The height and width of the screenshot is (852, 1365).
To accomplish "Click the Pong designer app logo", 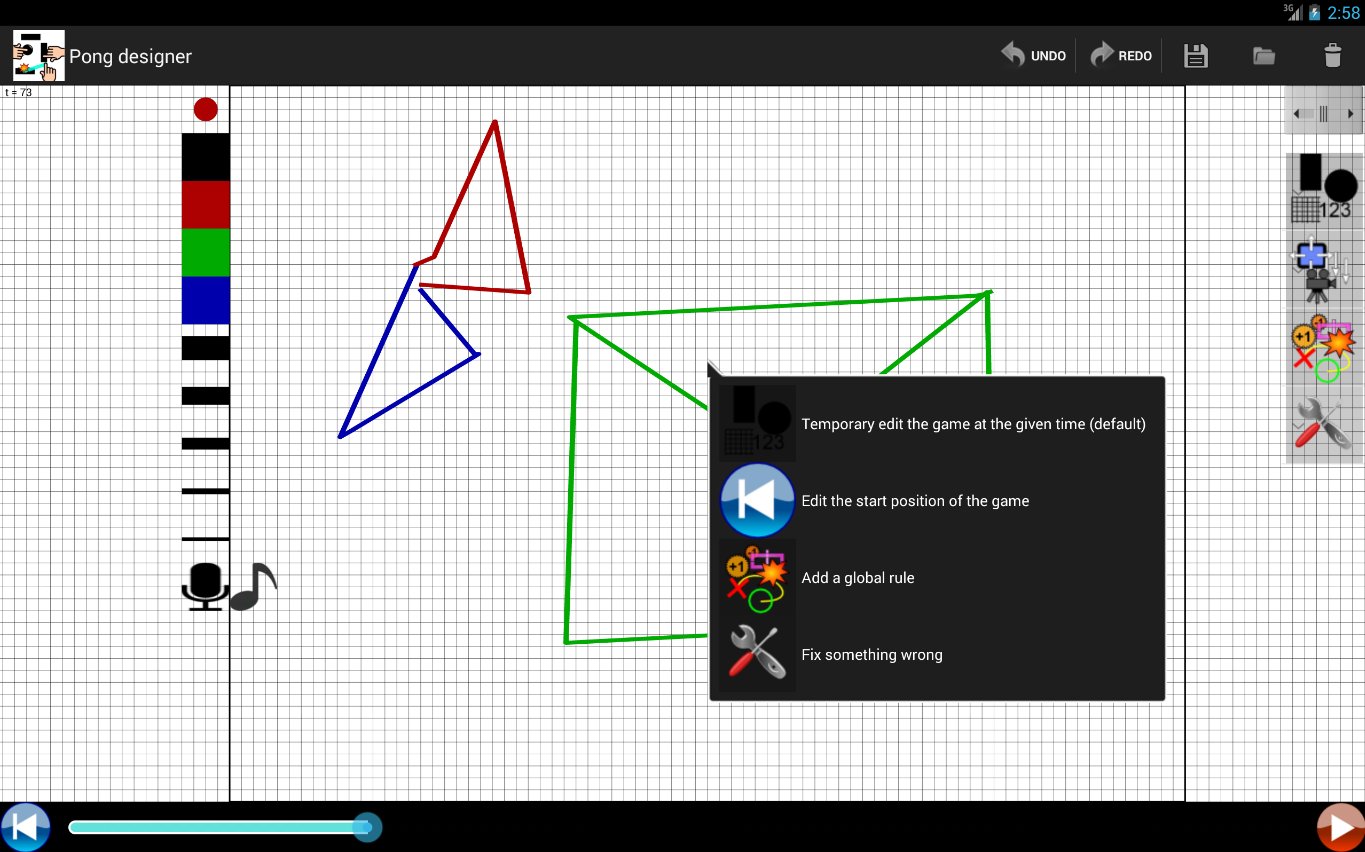I will pos(39,56).
